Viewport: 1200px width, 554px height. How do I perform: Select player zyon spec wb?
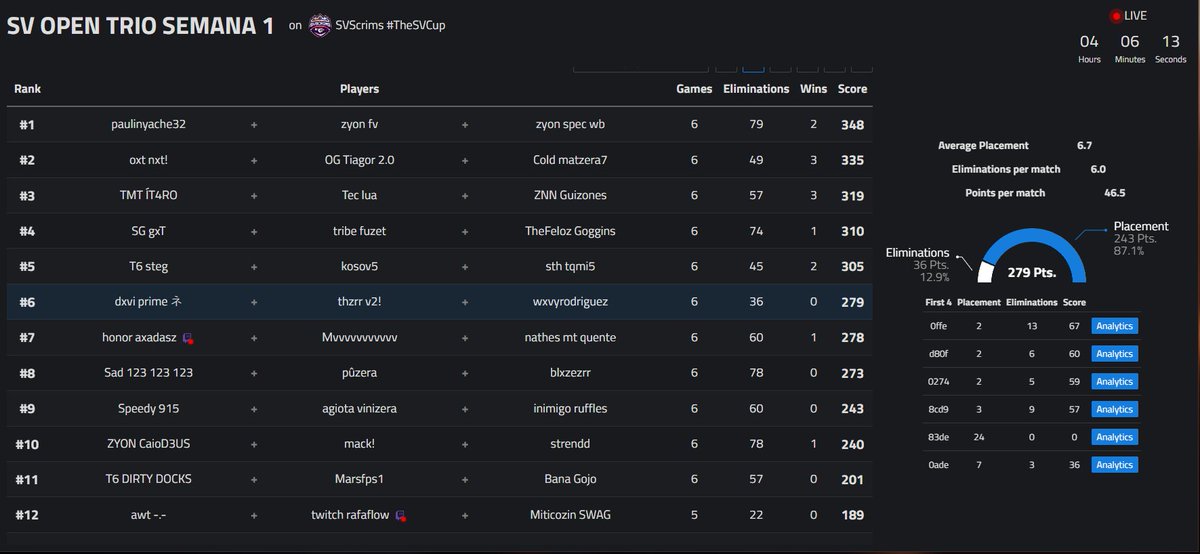pos(570,125)
